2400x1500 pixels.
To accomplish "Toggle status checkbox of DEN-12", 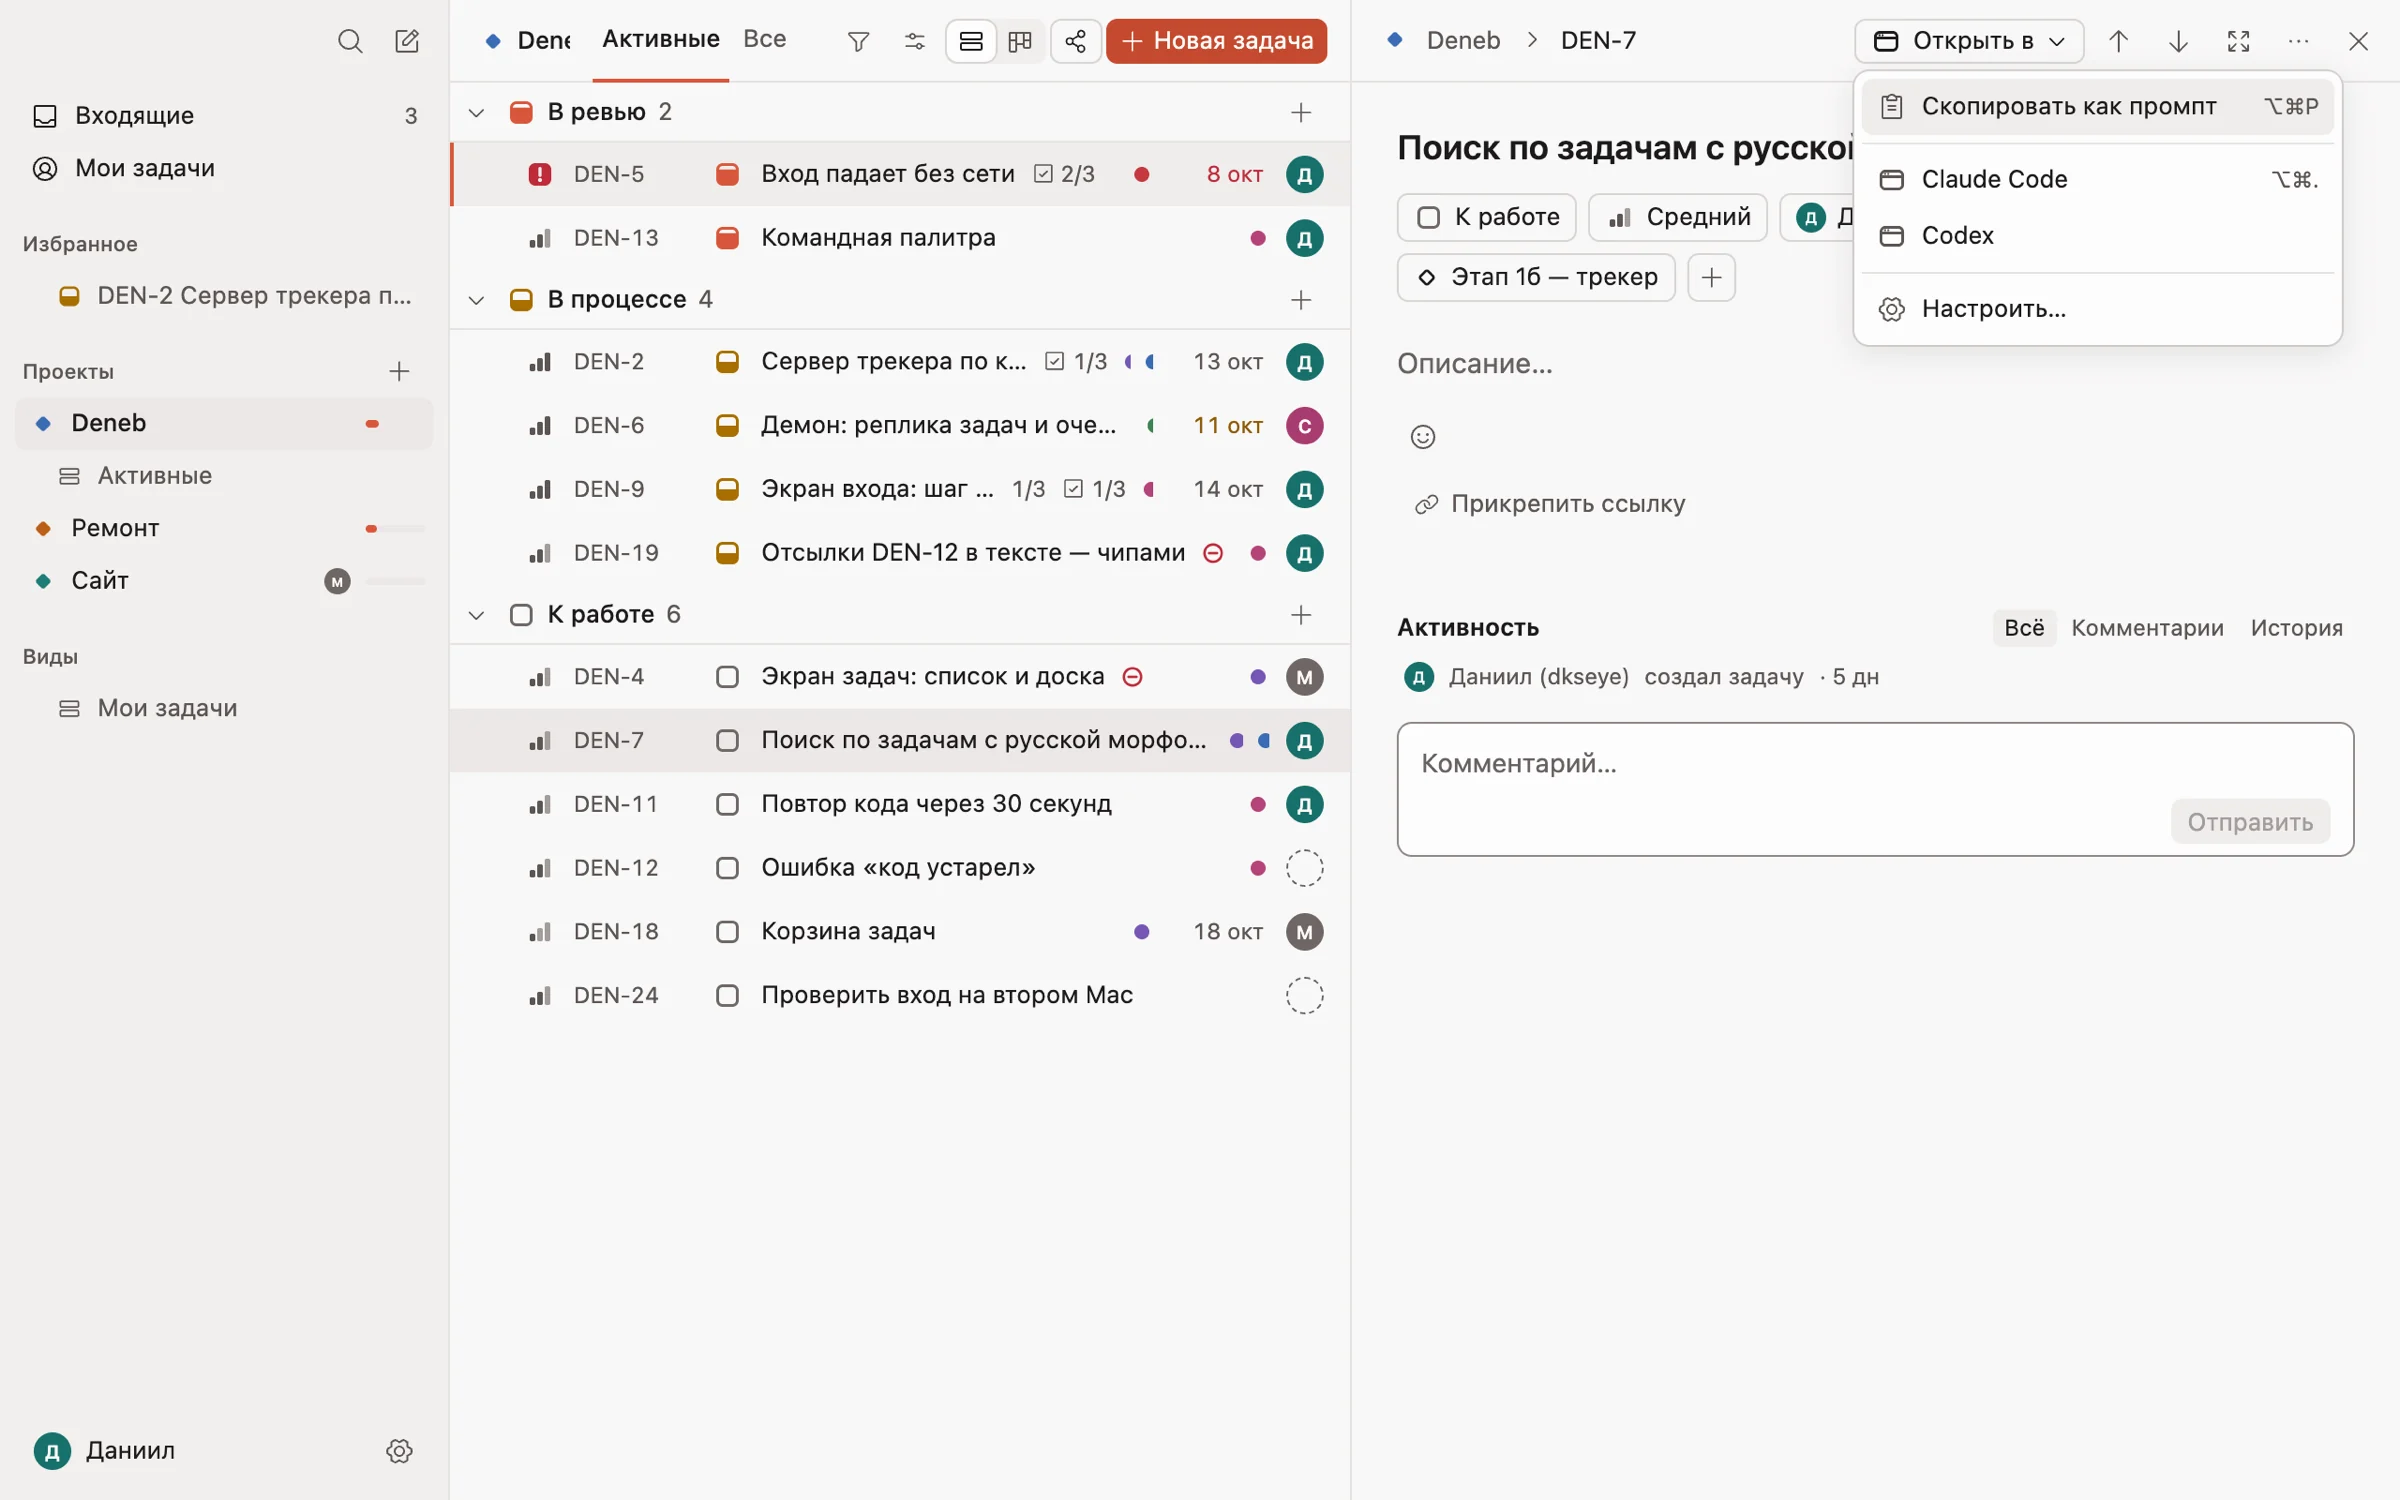I will 727,868.
